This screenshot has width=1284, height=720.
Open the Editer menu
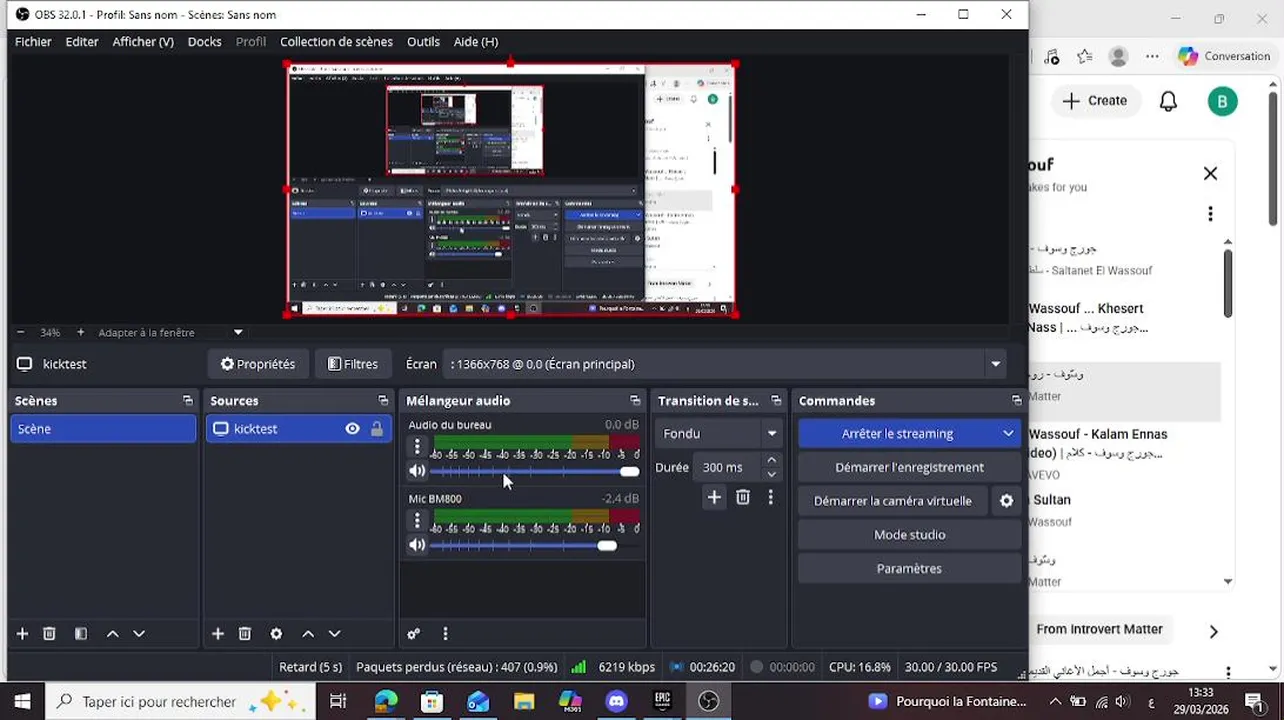82,42
